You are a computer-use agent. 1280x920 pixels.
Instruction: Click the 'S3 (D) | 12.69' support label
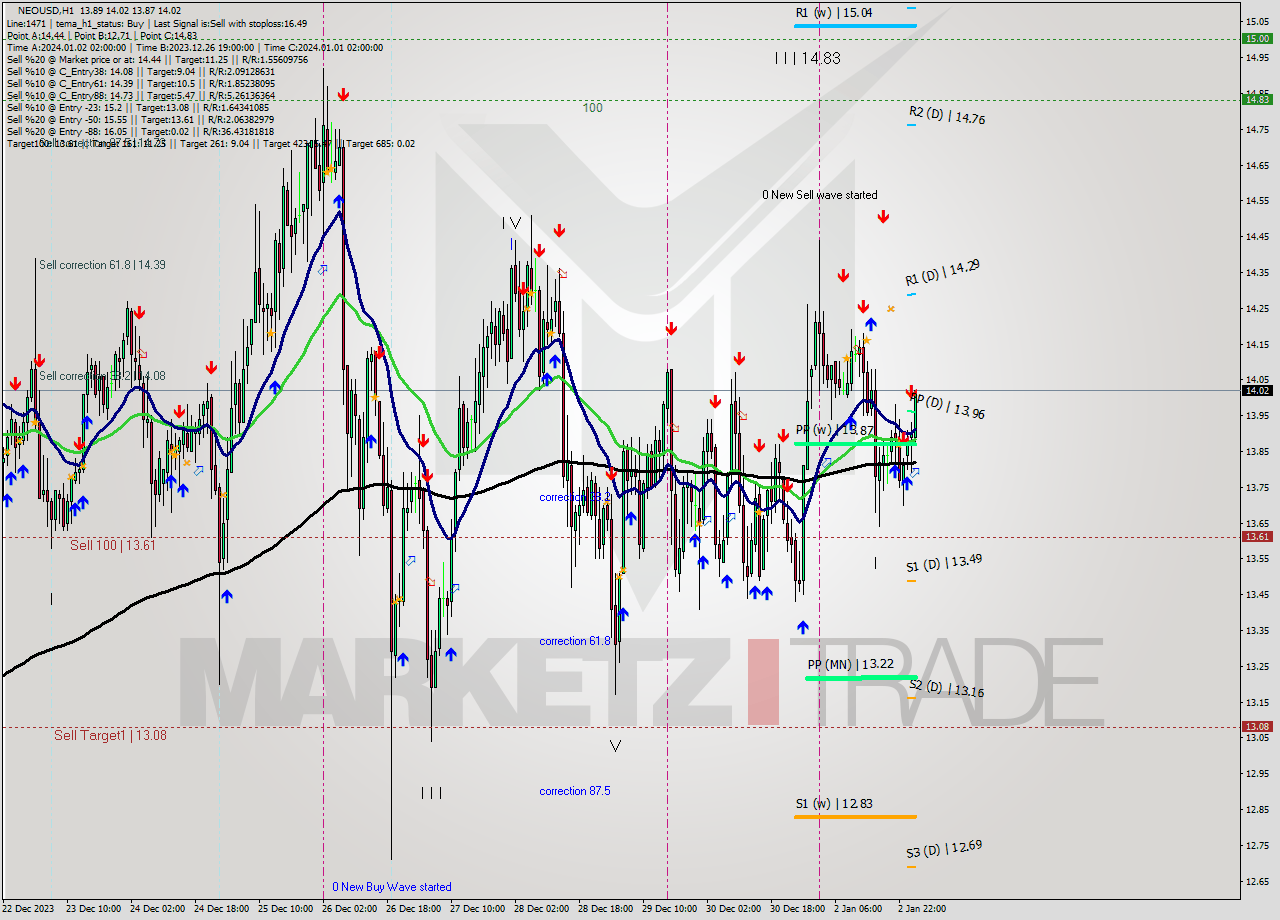pyautogui.click(x=944, y=850)
